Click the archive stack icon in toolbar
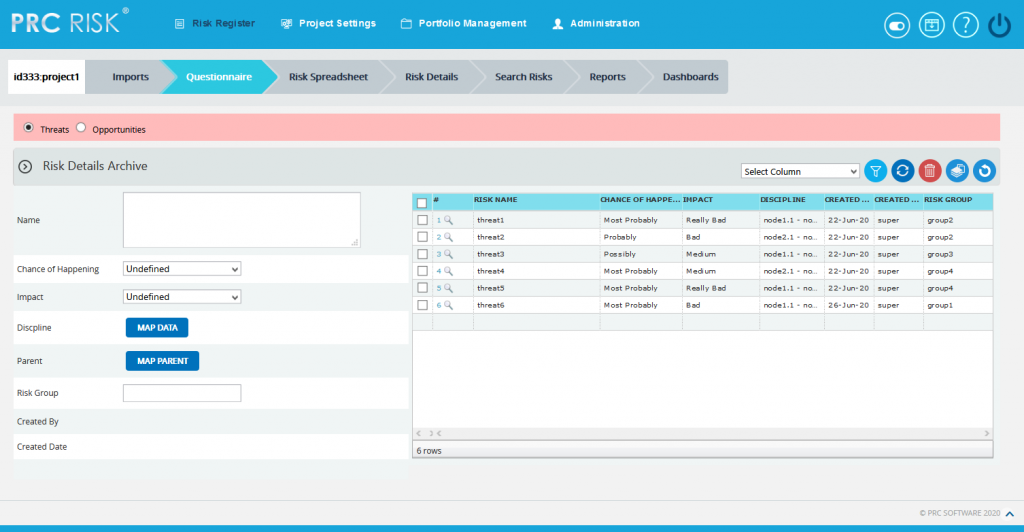Viewport: 1024px width, 532px height. click(x=957, y=171)
